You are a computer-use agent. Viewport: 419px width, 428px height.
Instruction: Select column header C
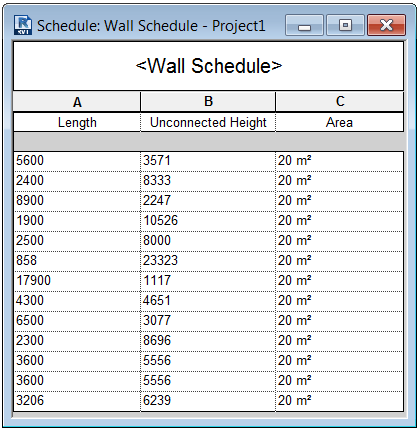point(340,102)
